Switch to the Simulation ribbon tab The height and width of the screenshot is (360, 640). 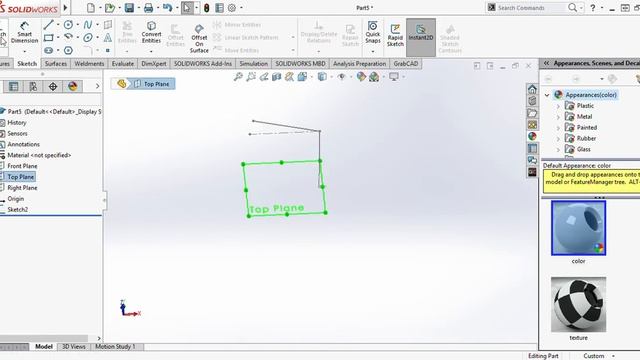click(x=253, y=64)
